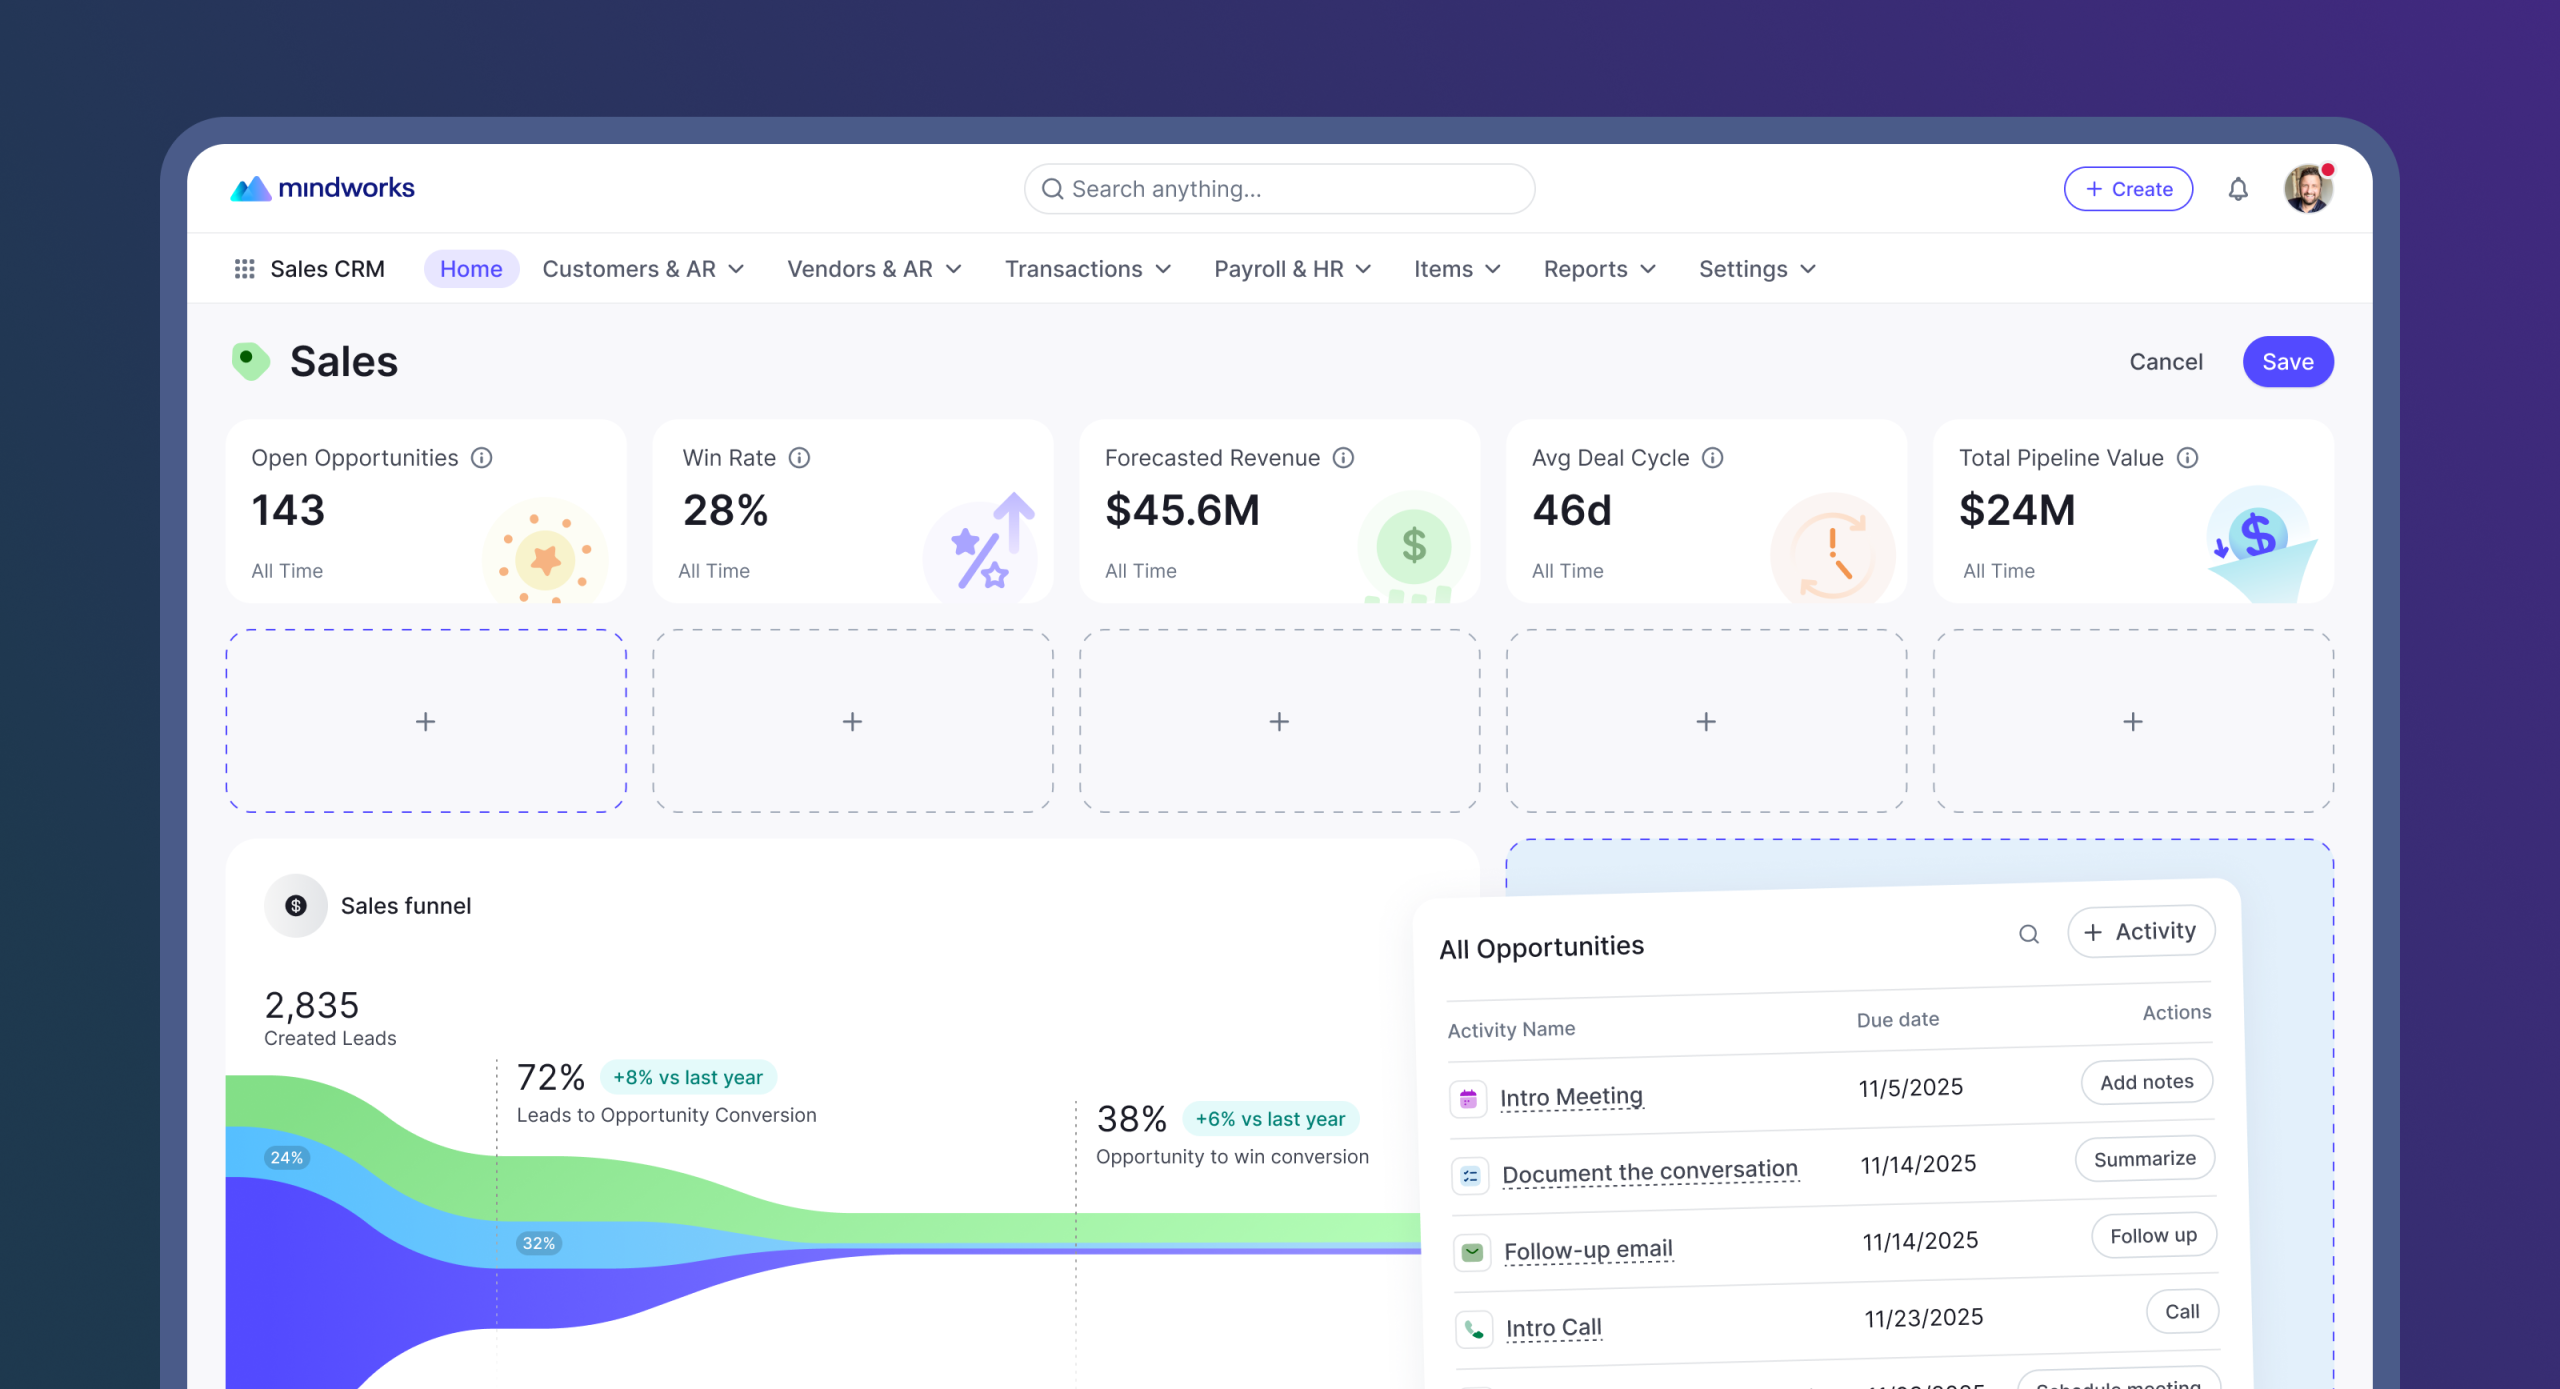This screenshot has width=2560, height=1389.
Task: Click the Save button
Action: tap(2288, 362)
